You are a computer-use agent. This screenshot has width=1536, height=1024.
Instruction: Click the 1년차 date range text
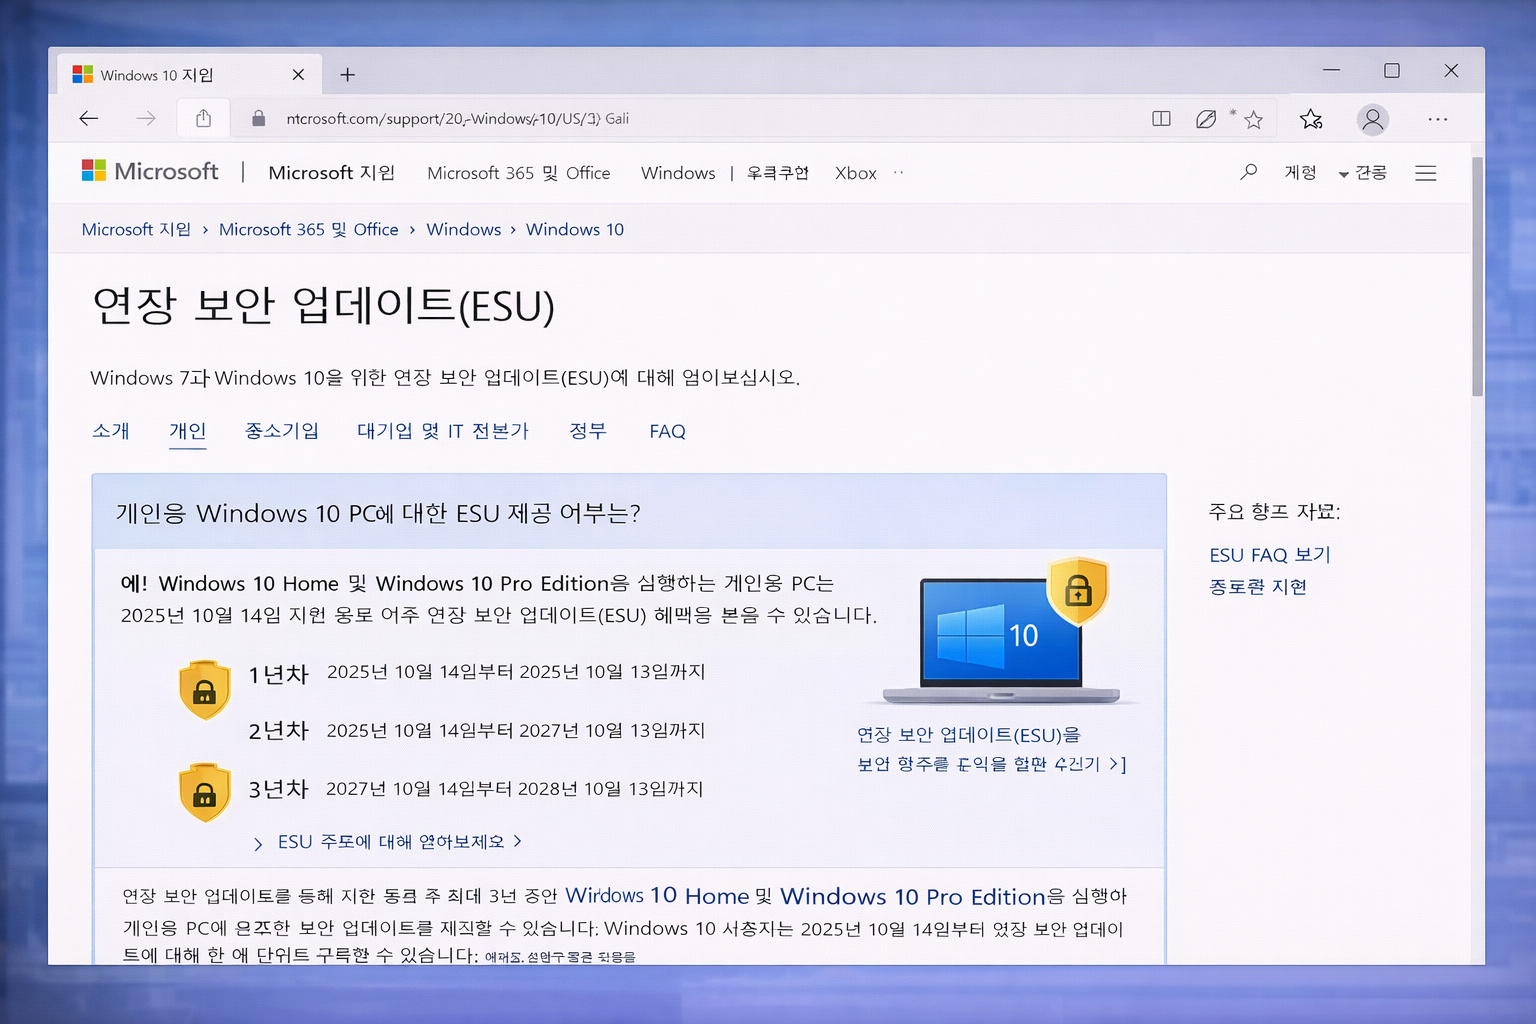(x=516, y=672)
